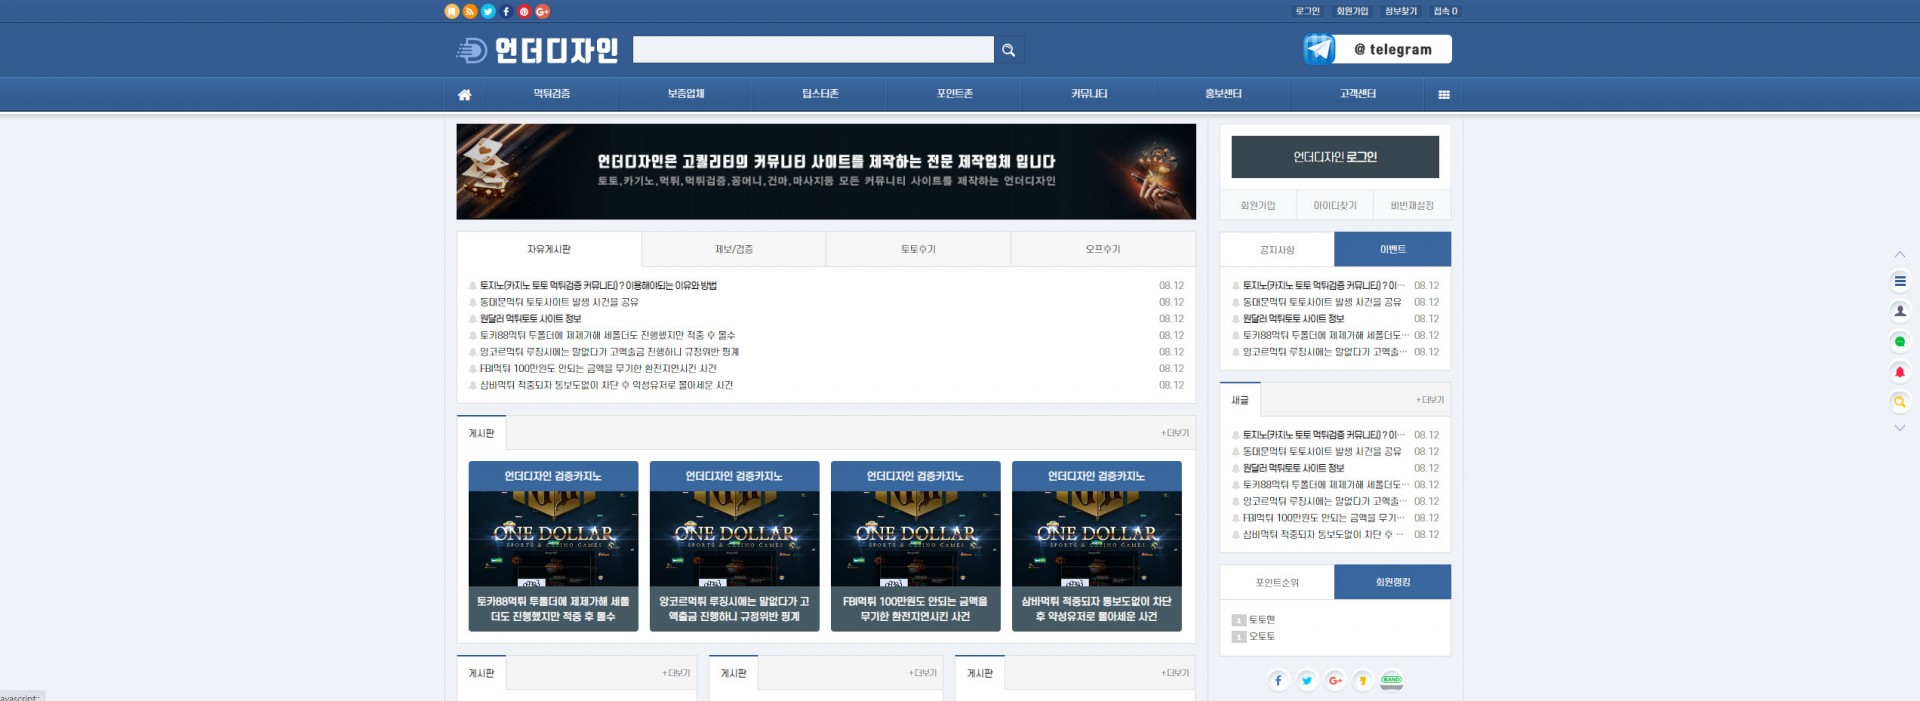Click into the header search field
1920x701 pixels.
[813, 50]
